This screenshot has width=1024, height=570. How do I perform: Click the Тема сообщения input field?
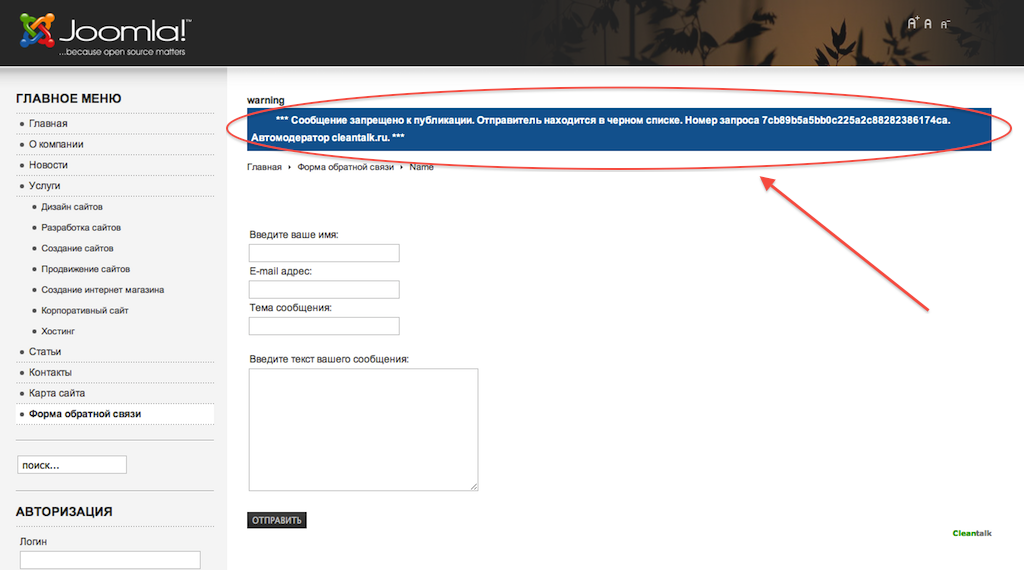pyautogui.click(x=324, y=326)
